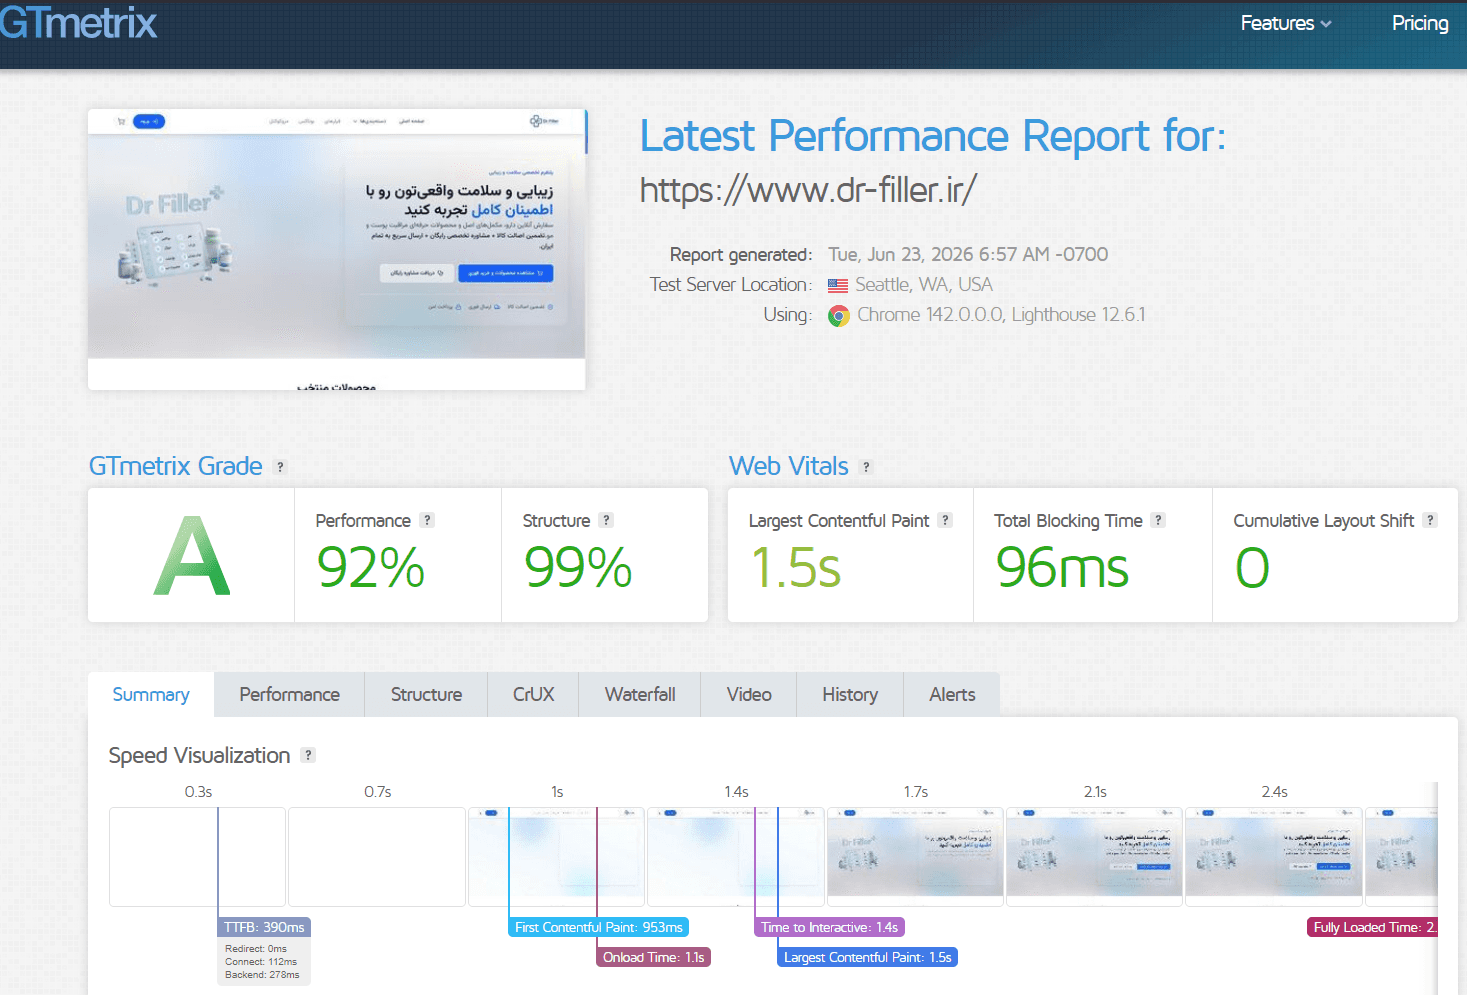Select the 0.3s filmstrip frame
The image size is (1467, 995).
pos(197,857)
